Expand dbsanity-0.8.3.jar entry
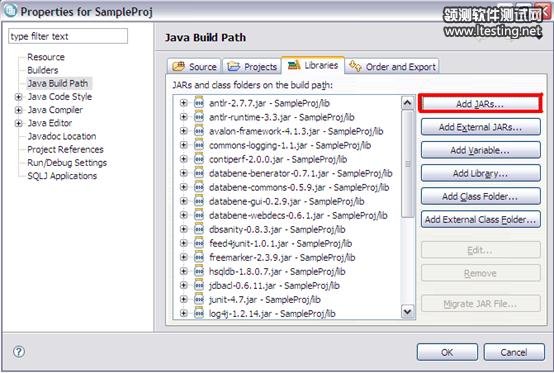Screen dimensions: 554x373 coord(183,229)
